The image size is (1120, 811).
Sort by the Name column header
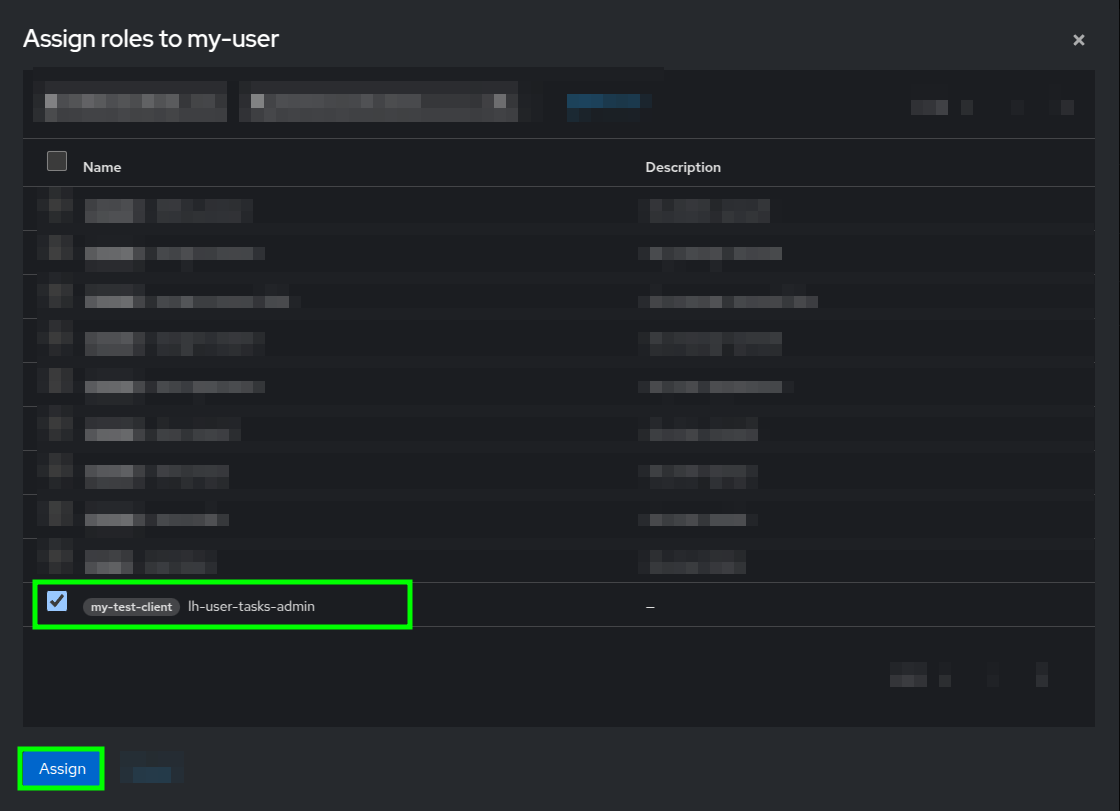click(102, 167)
